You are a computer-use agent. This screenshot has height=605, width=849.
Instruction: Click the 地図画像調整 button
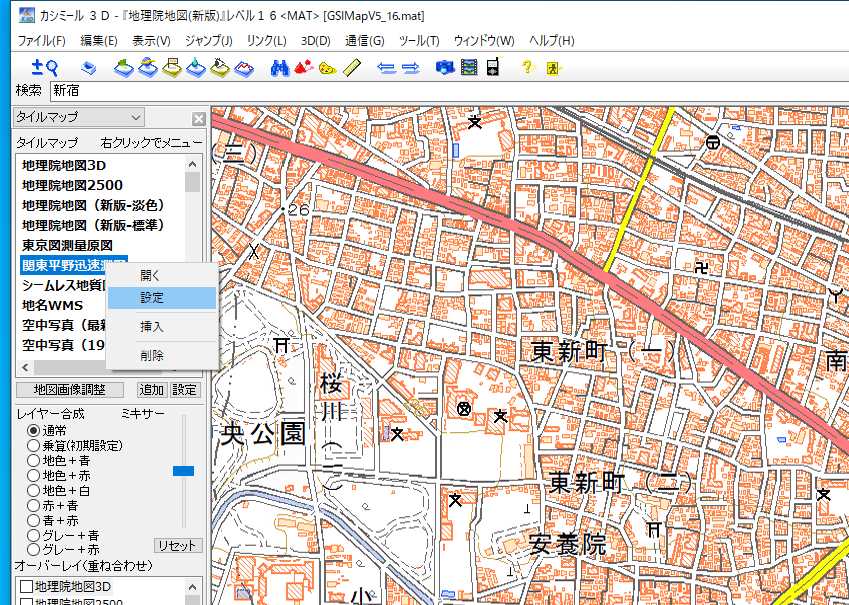coord(70,390)
